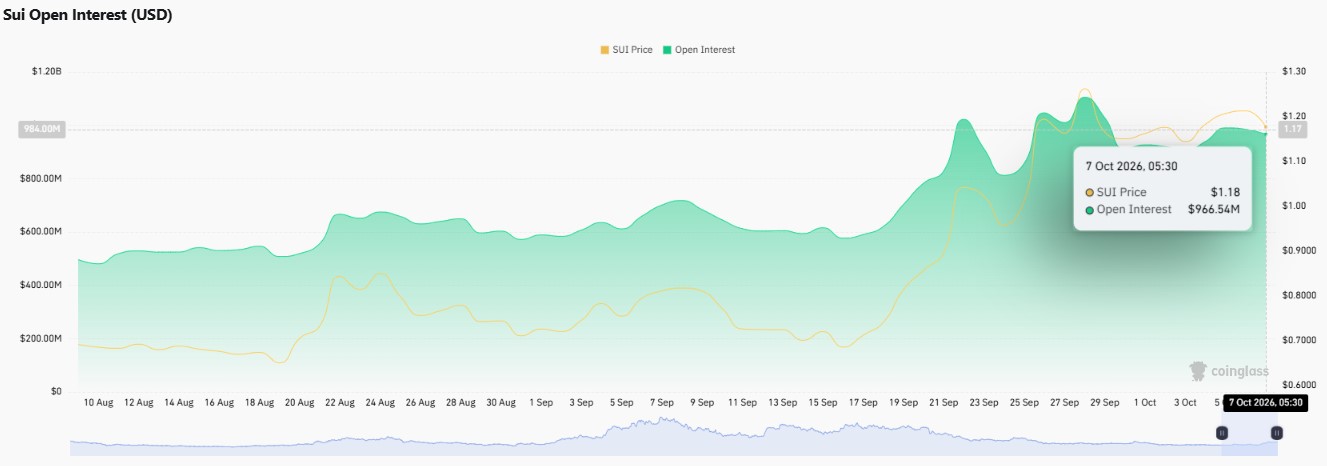Click the yellow SUI Price legend swatch
The image size is (1327, 466).
tap(603, 49)
